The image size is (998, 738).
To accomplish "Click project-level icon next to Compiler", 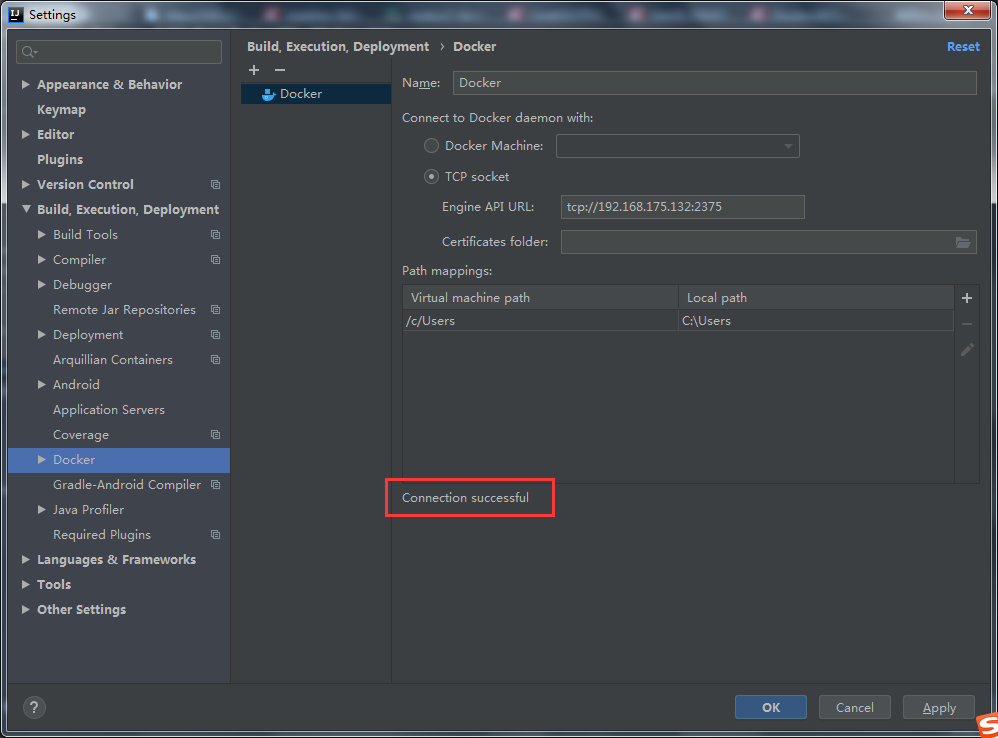I will coord(216,260).
